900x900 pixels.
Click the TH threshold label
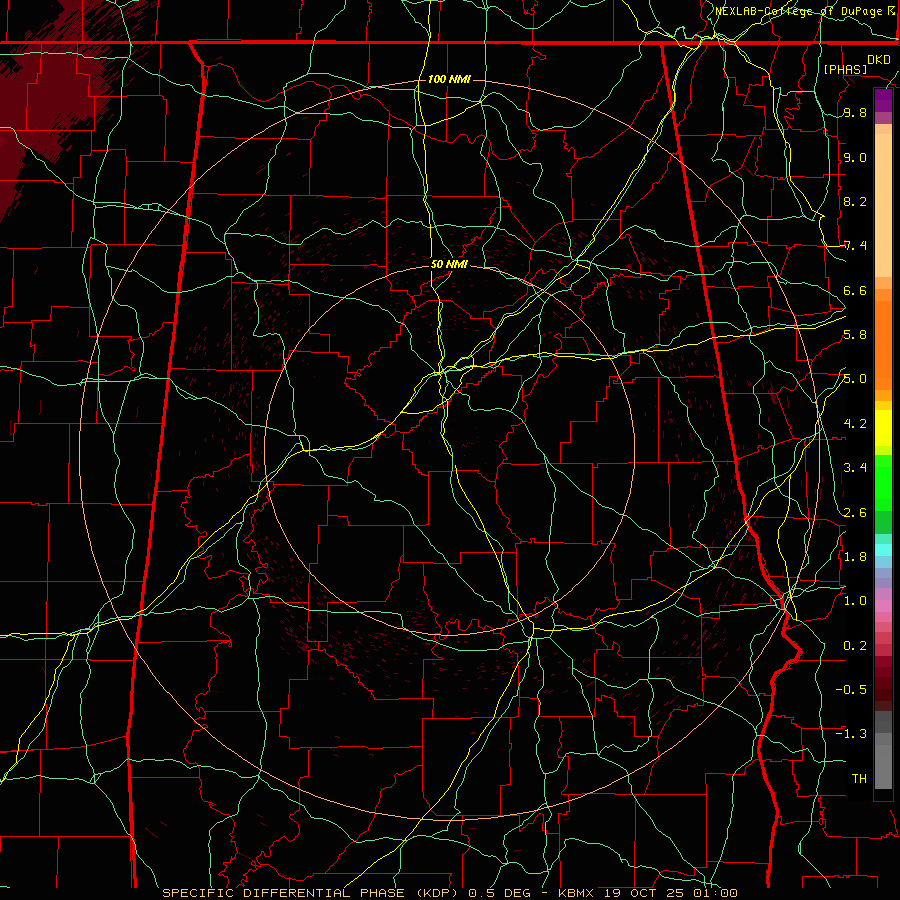click(859, 778)
